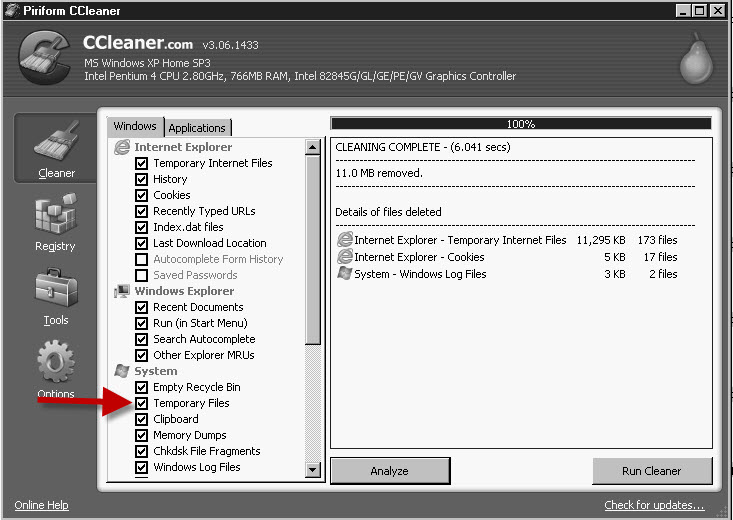
Task: Click Check for updates link
Action: click(654, 505)
